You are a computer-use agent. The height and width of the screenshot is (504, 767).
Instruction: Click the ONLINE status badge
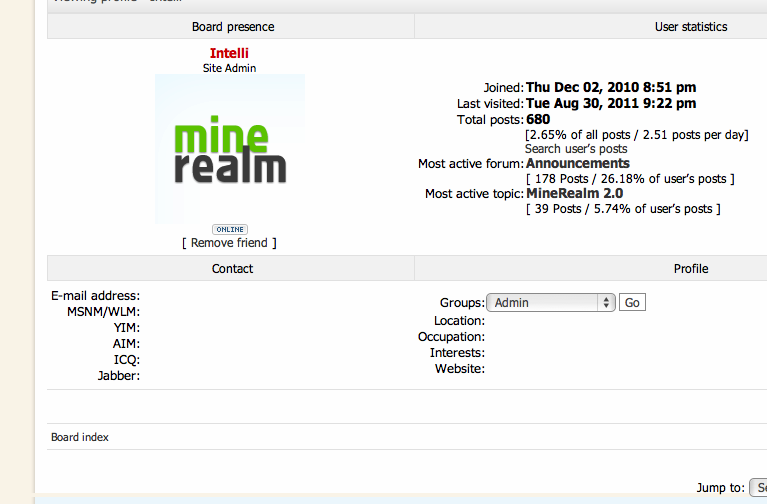[x=229, y=229]
